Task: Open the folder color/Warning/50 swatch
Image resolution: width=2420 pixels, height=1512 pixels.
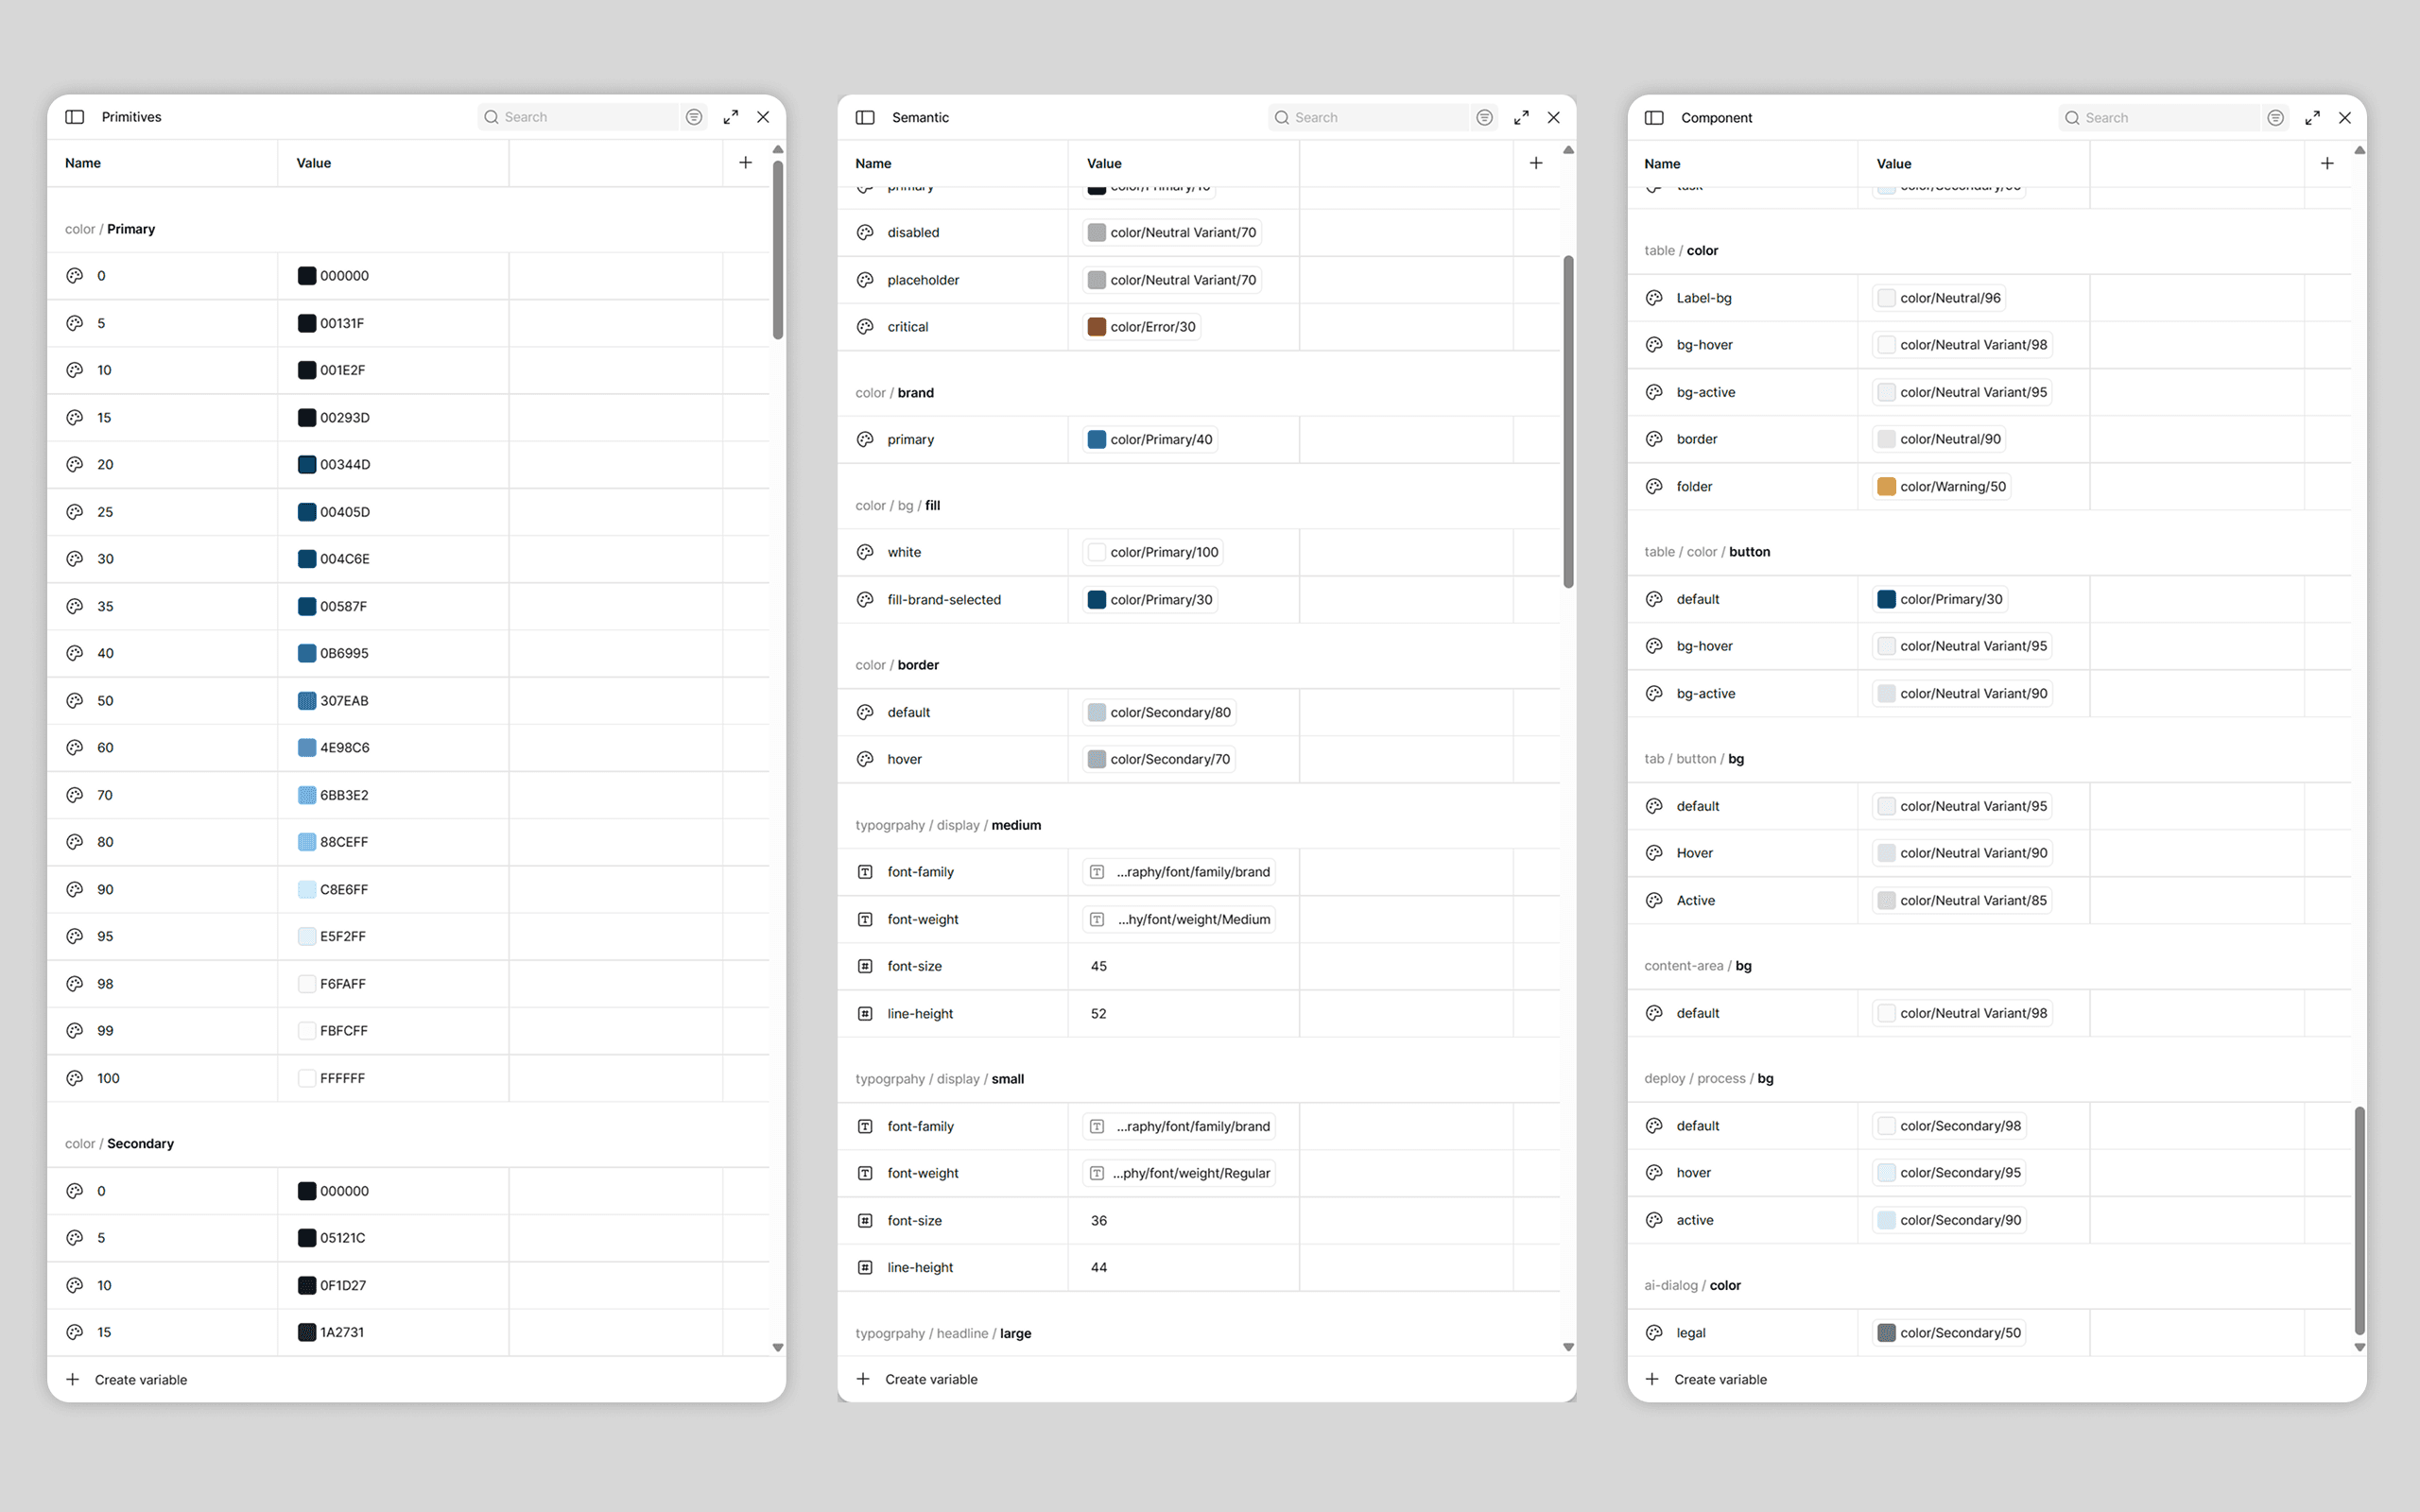Action: tap(1886, 487)
